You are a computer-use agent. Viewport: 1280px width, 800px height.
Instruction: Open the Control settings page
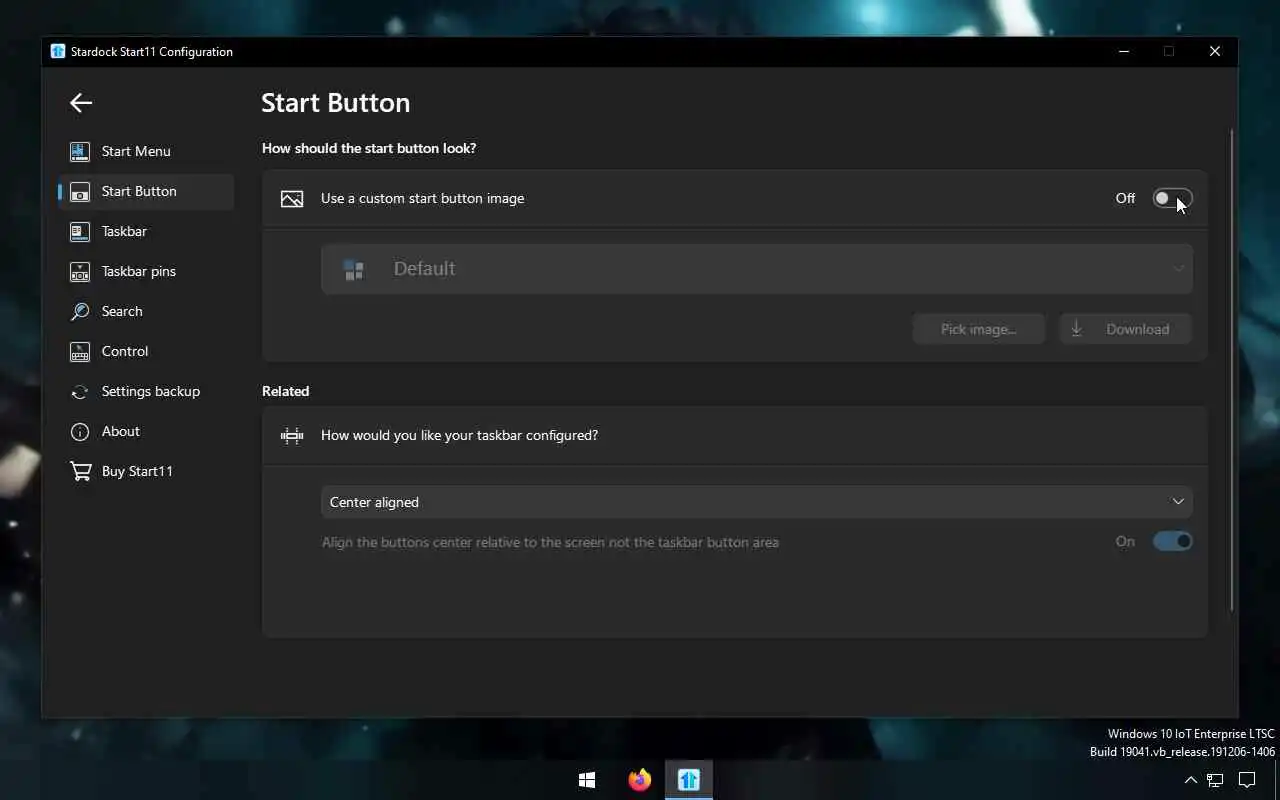125,351
